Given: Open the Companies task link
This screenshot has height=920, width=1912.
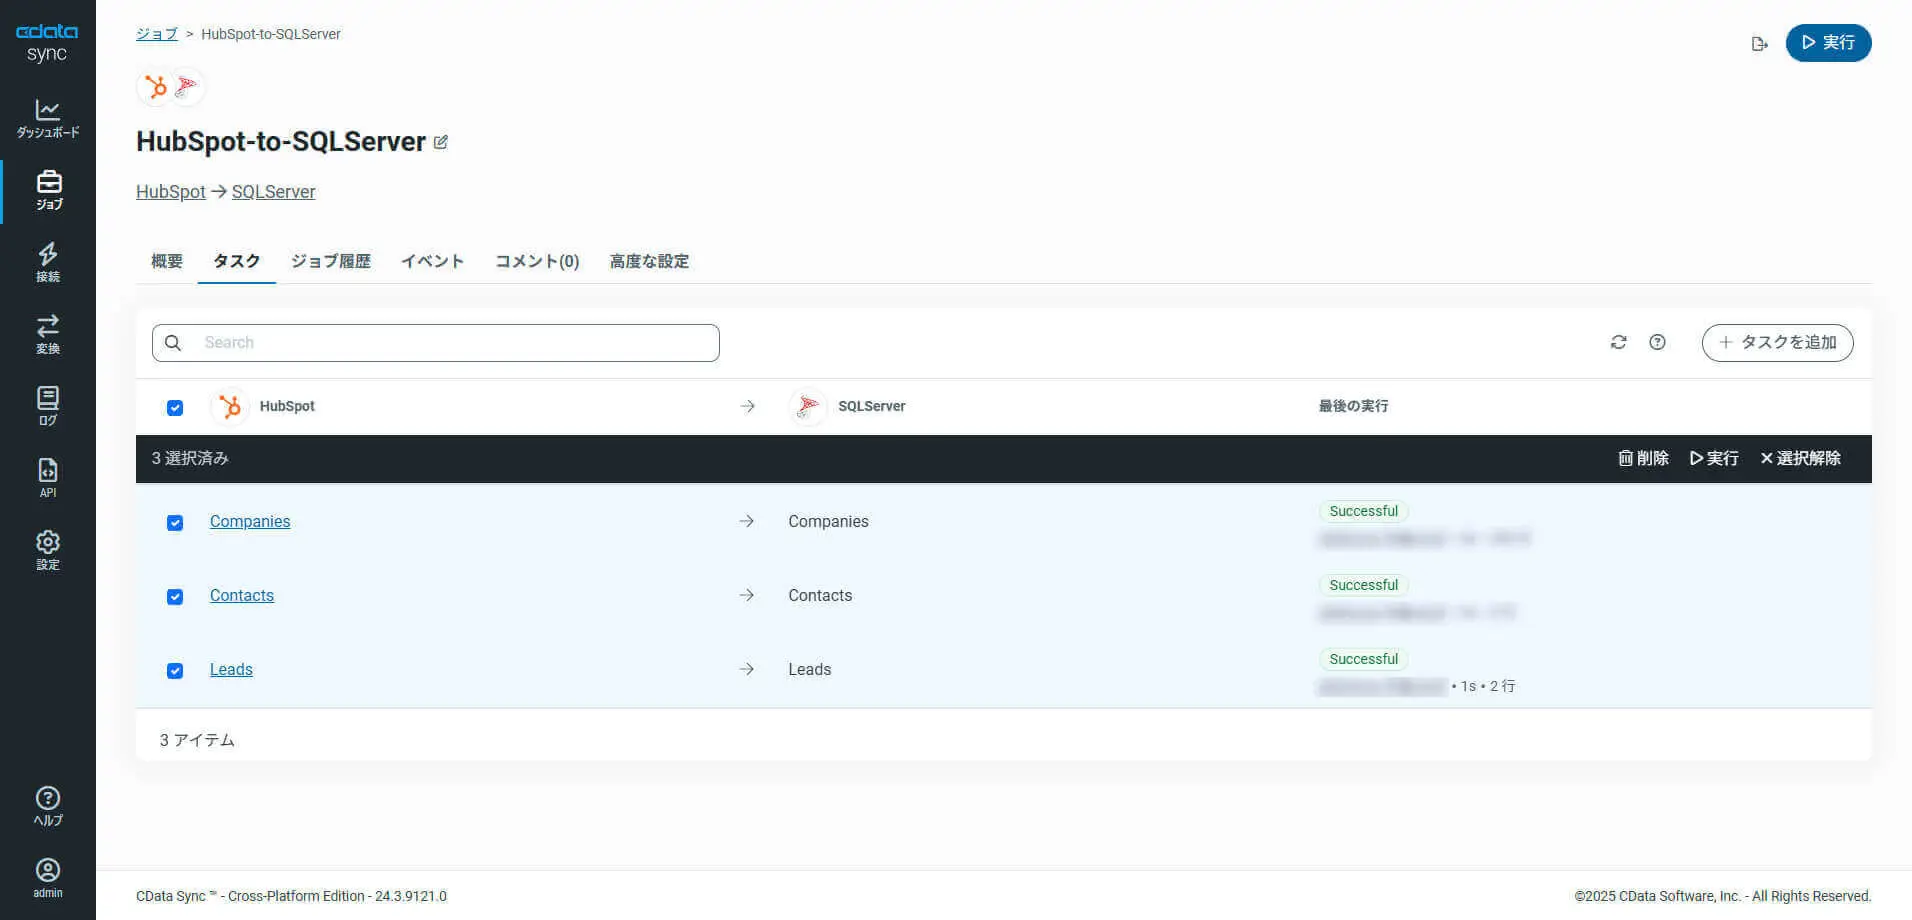Looking at the screenshot, I should (250, 521).
